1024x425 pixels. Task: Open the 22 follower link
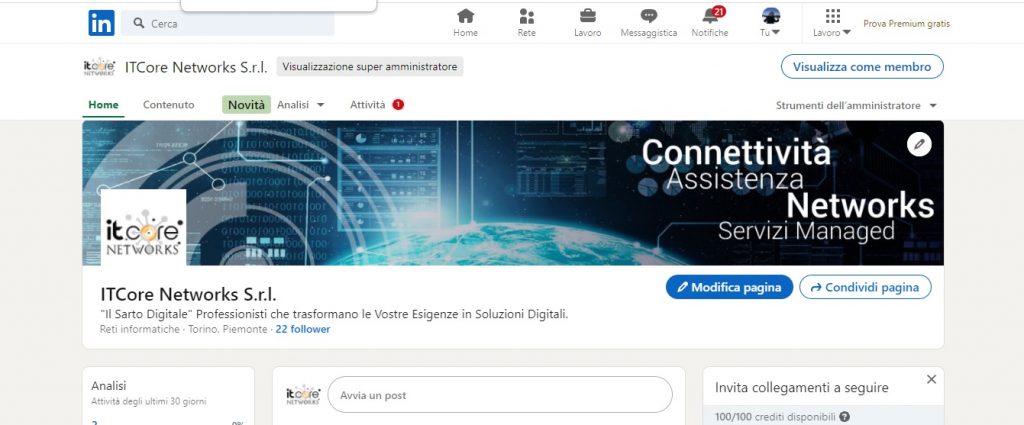coord(302,329)
